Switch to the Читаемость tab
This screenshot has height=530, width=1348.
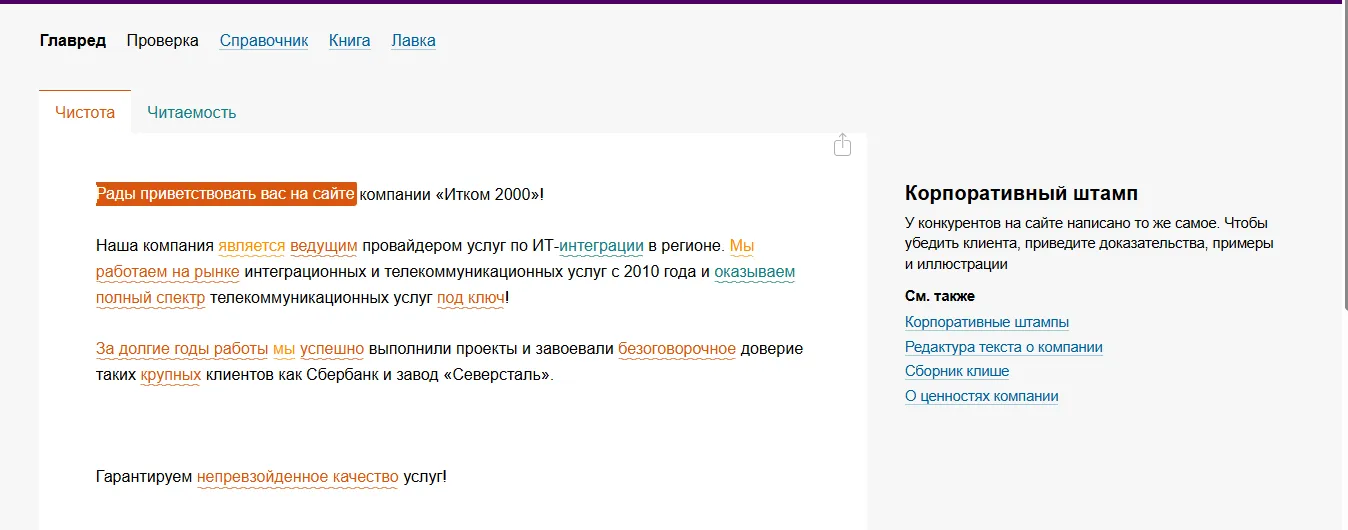192,112
